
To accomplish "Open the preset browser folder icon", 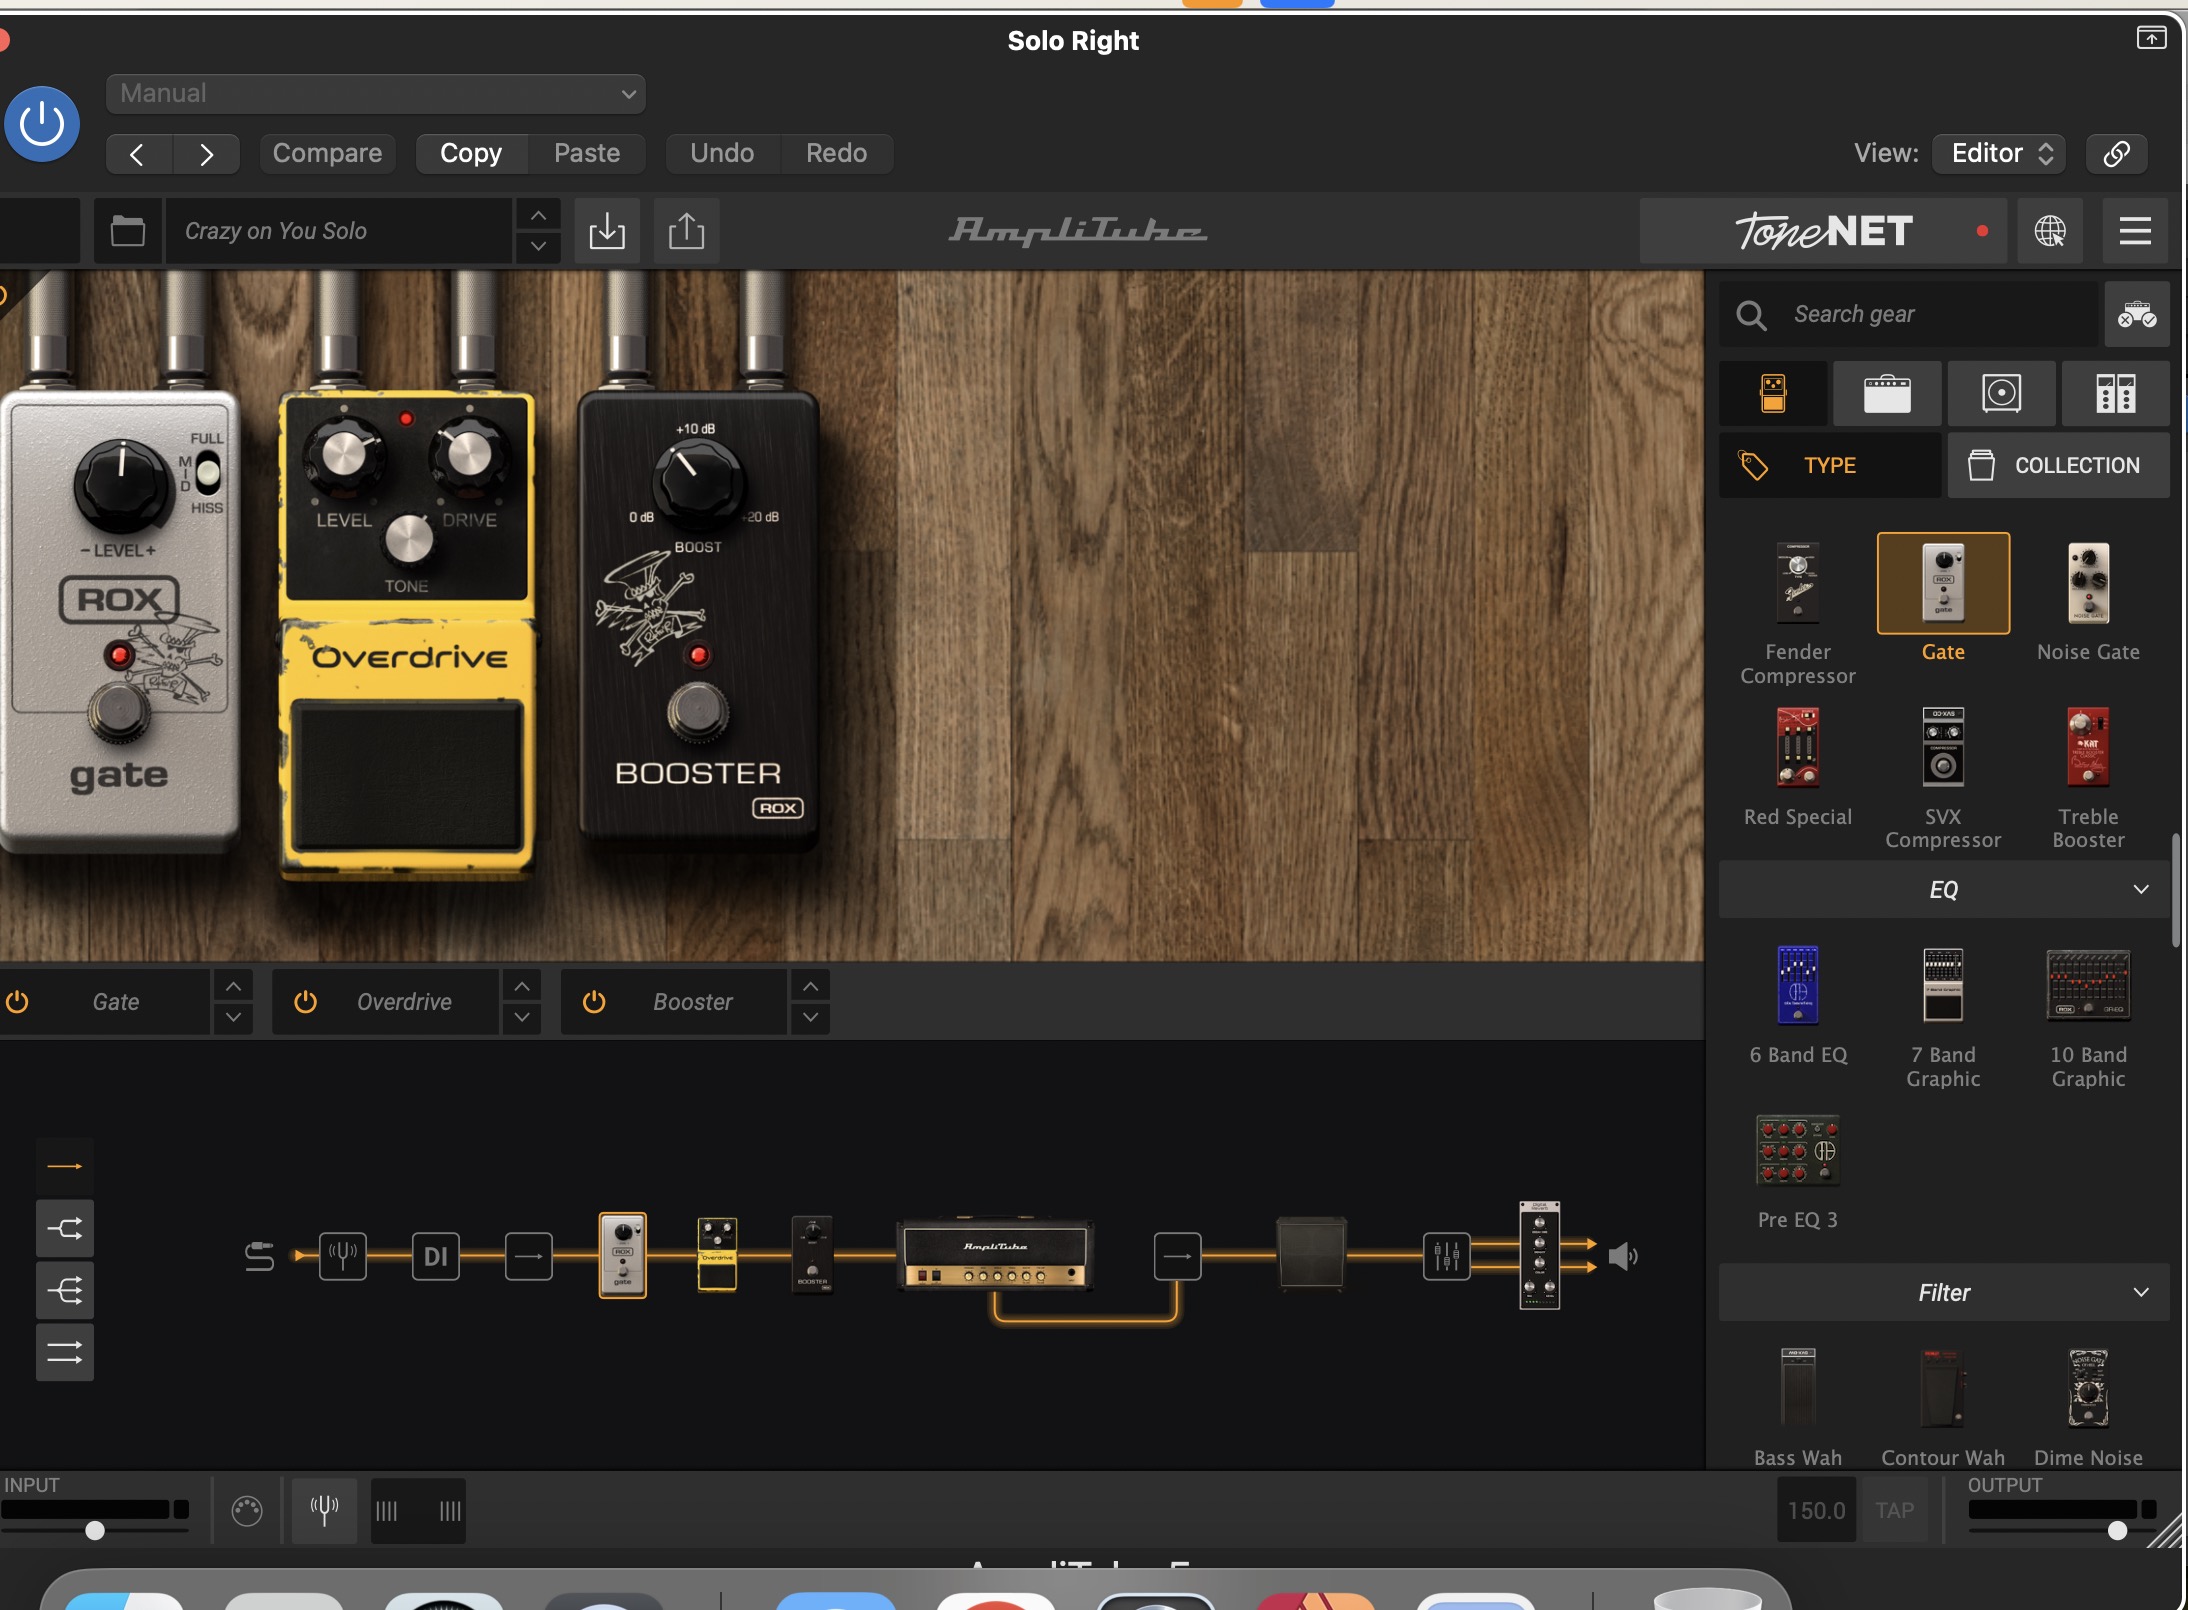I will tap(128, 231).
